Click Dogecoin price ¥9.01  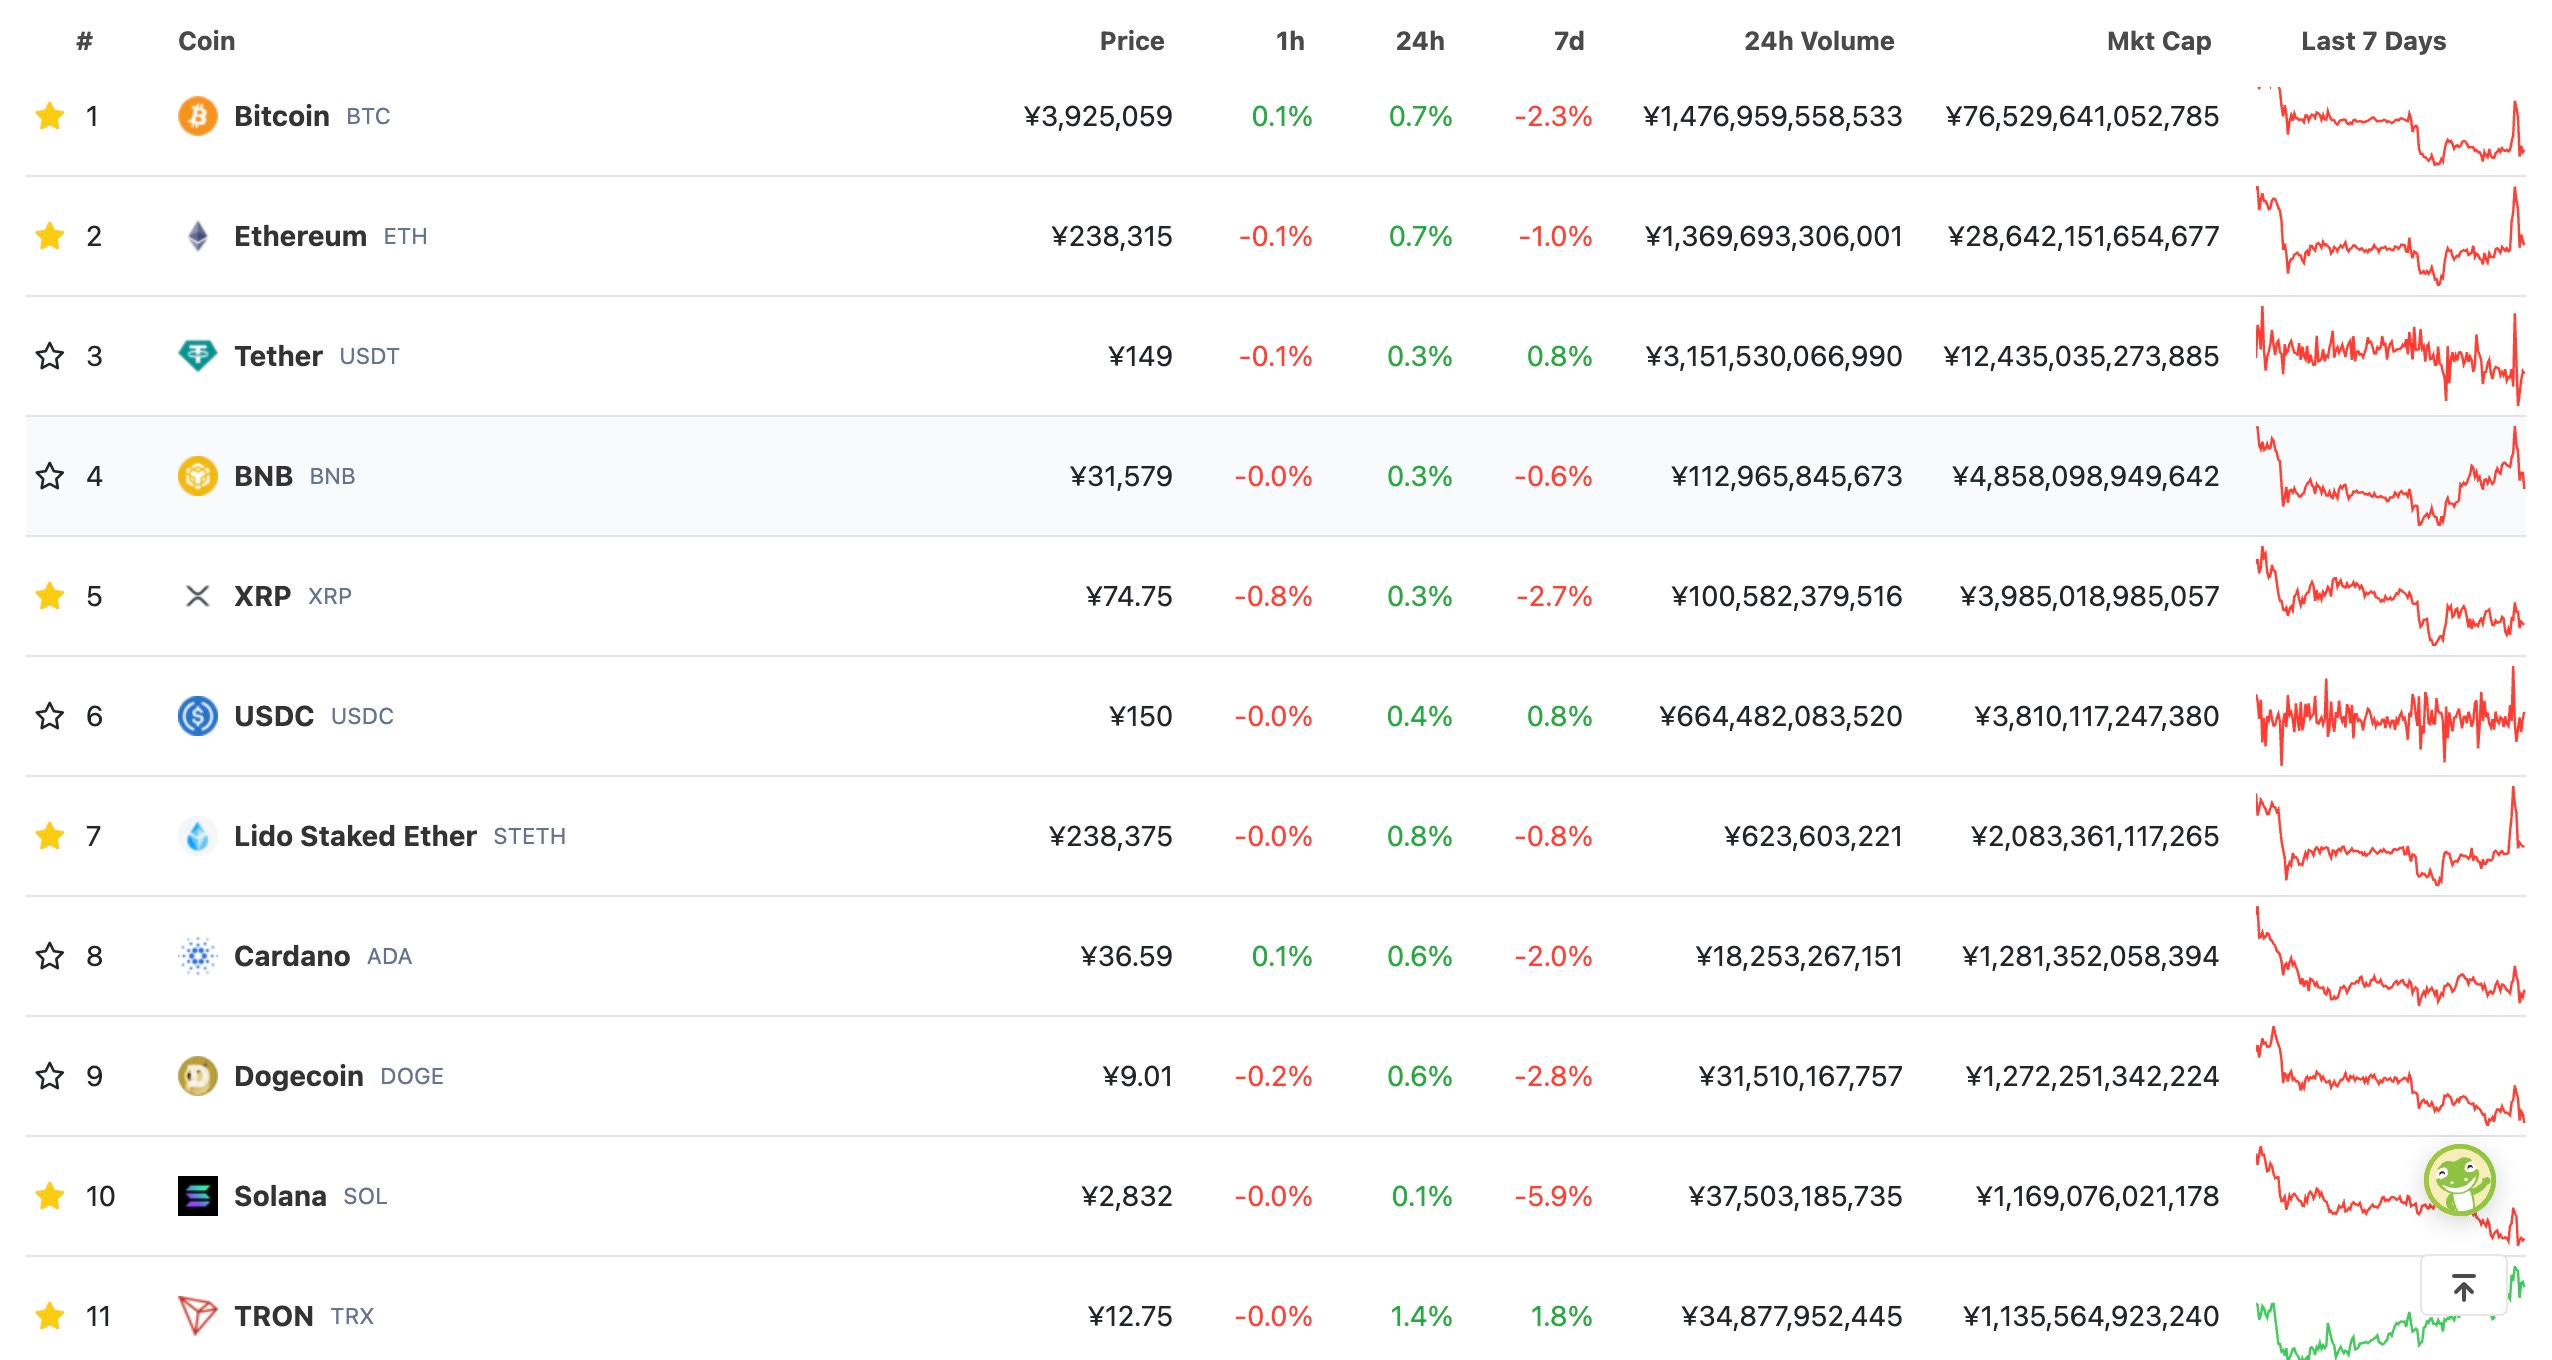pyautogui.click(x=1137, y=1076)
